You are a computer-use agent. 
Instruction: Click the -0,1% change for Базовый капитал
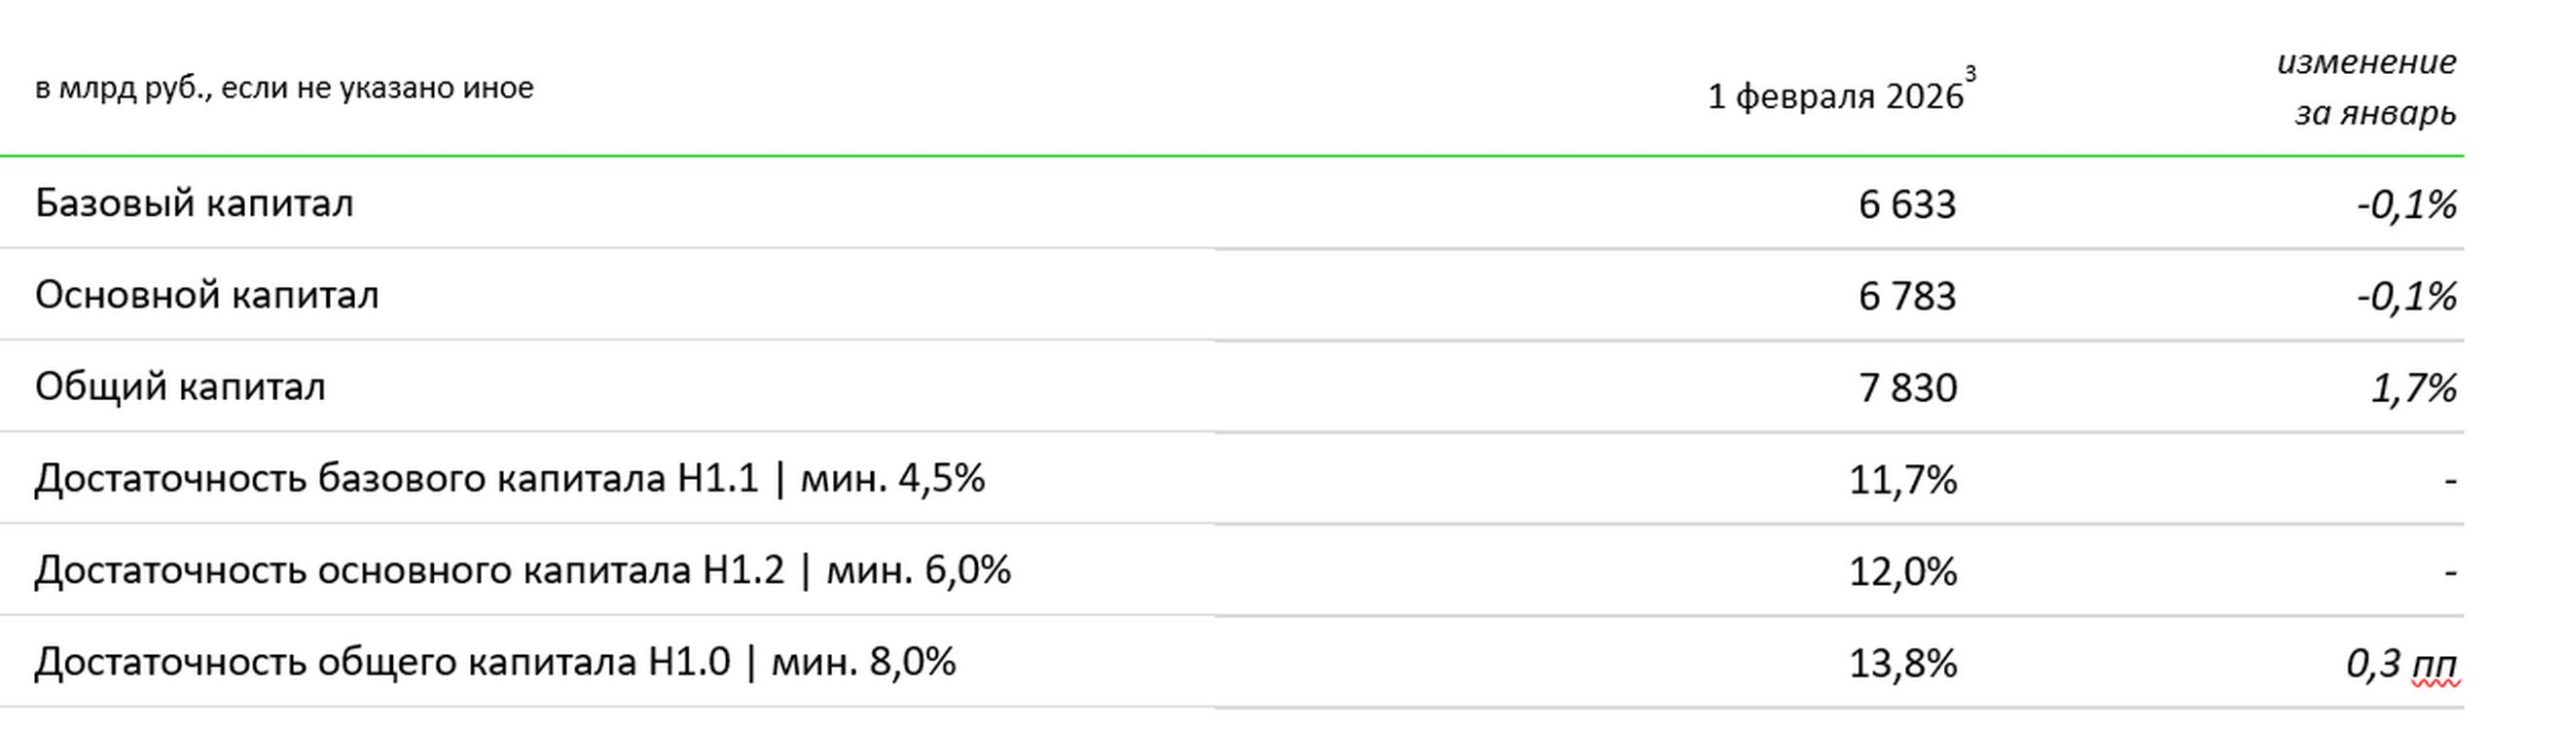(x=2406, y=205)
